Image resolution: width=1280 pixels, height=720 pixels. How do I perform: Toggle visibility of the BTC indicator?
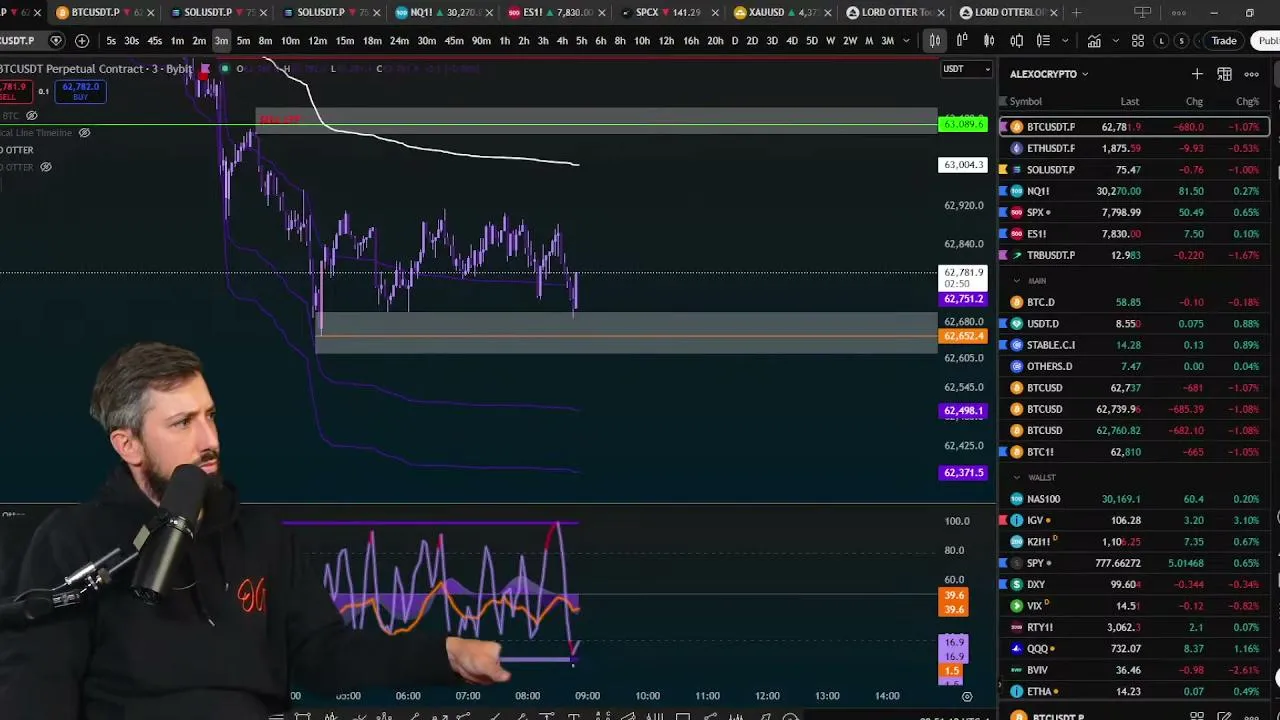[x=32, y=116]
